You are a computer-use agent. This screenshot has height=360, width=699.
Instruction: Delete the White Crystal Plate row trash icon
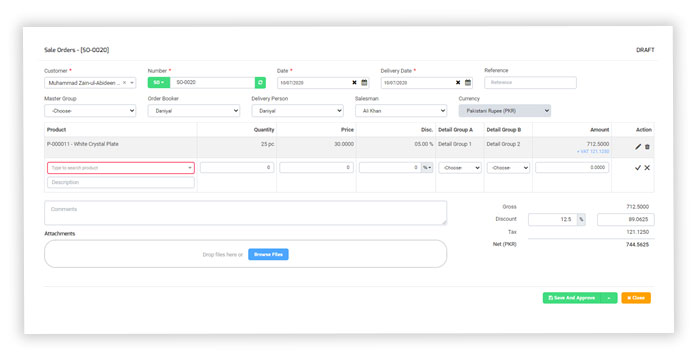(x=647, y=147)
